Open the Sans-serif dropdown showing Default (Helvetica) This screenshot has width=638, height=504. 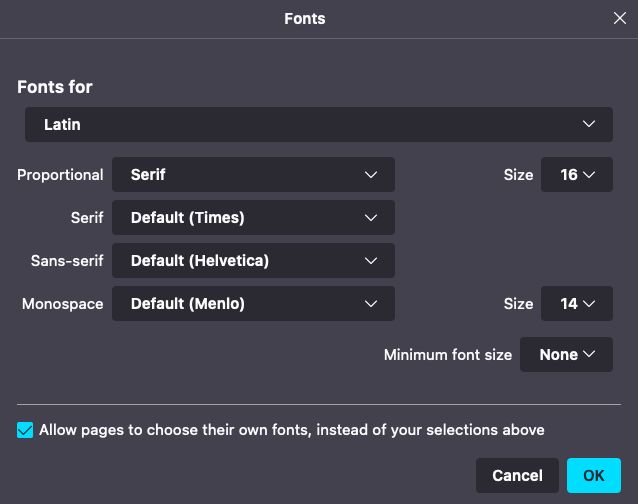[253, 261]
